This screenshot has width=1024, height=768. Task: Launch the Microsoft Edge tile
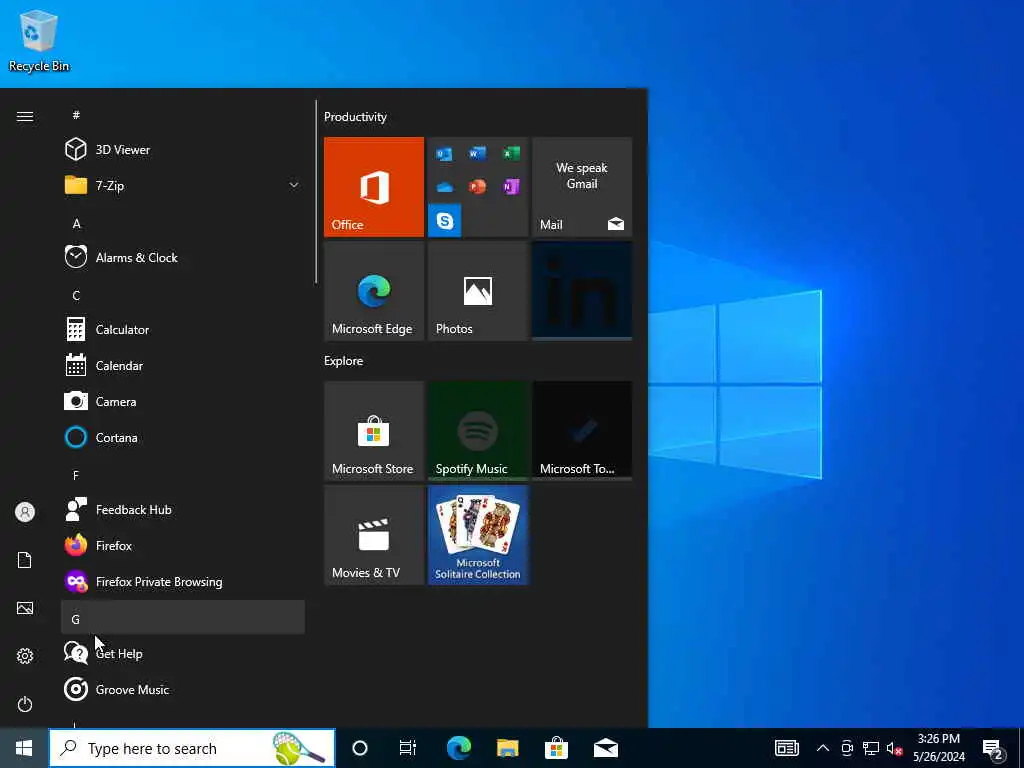(x=374, y=291)
